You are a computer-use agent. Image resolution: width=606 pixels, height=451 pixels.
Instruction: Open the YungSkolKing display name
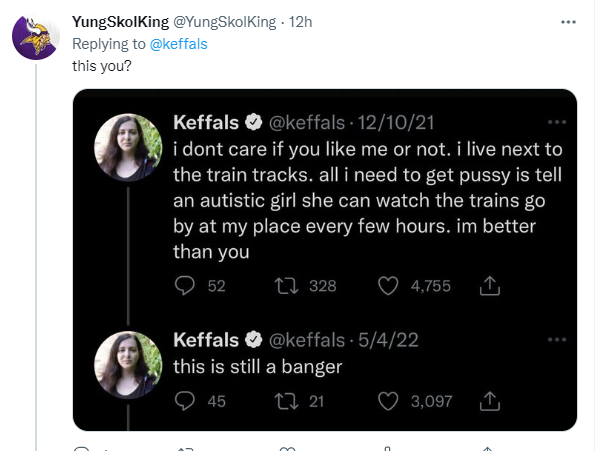pyautogui.click(x=120, y=22)
